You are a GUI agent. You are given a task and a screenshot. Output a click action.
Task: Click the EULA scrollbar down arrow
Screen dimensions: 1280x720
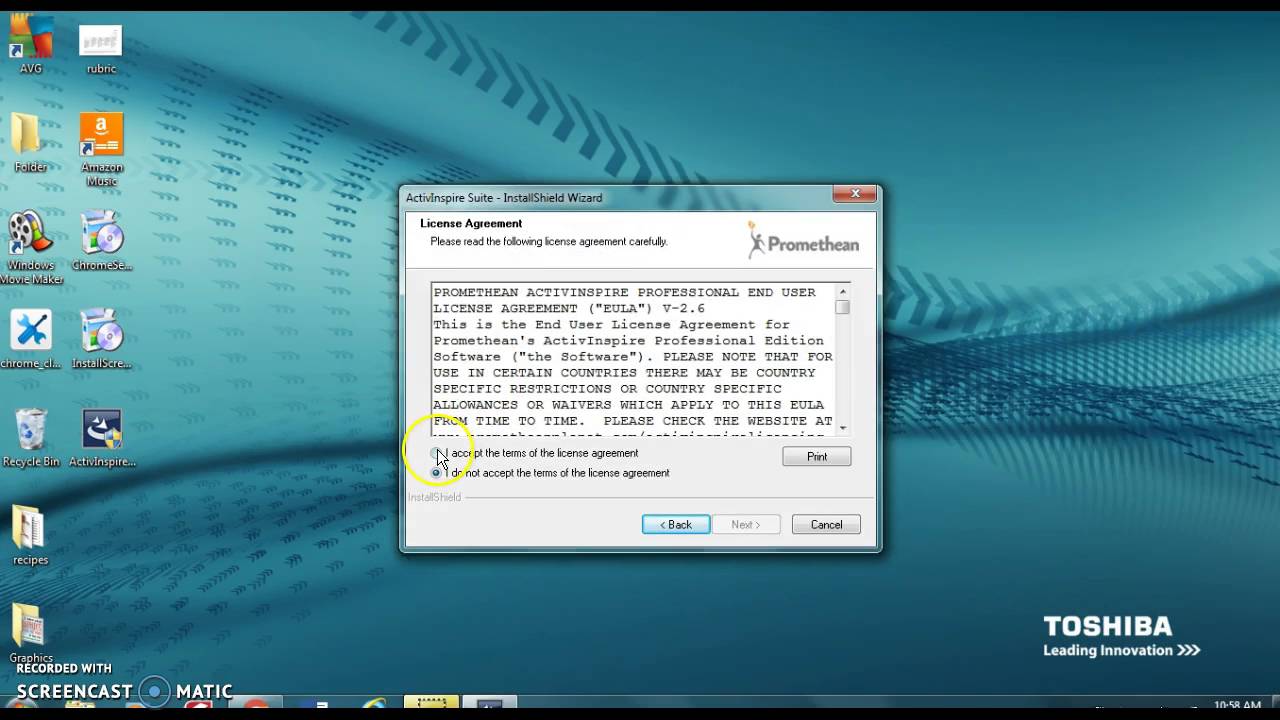(x=842, y=427)
